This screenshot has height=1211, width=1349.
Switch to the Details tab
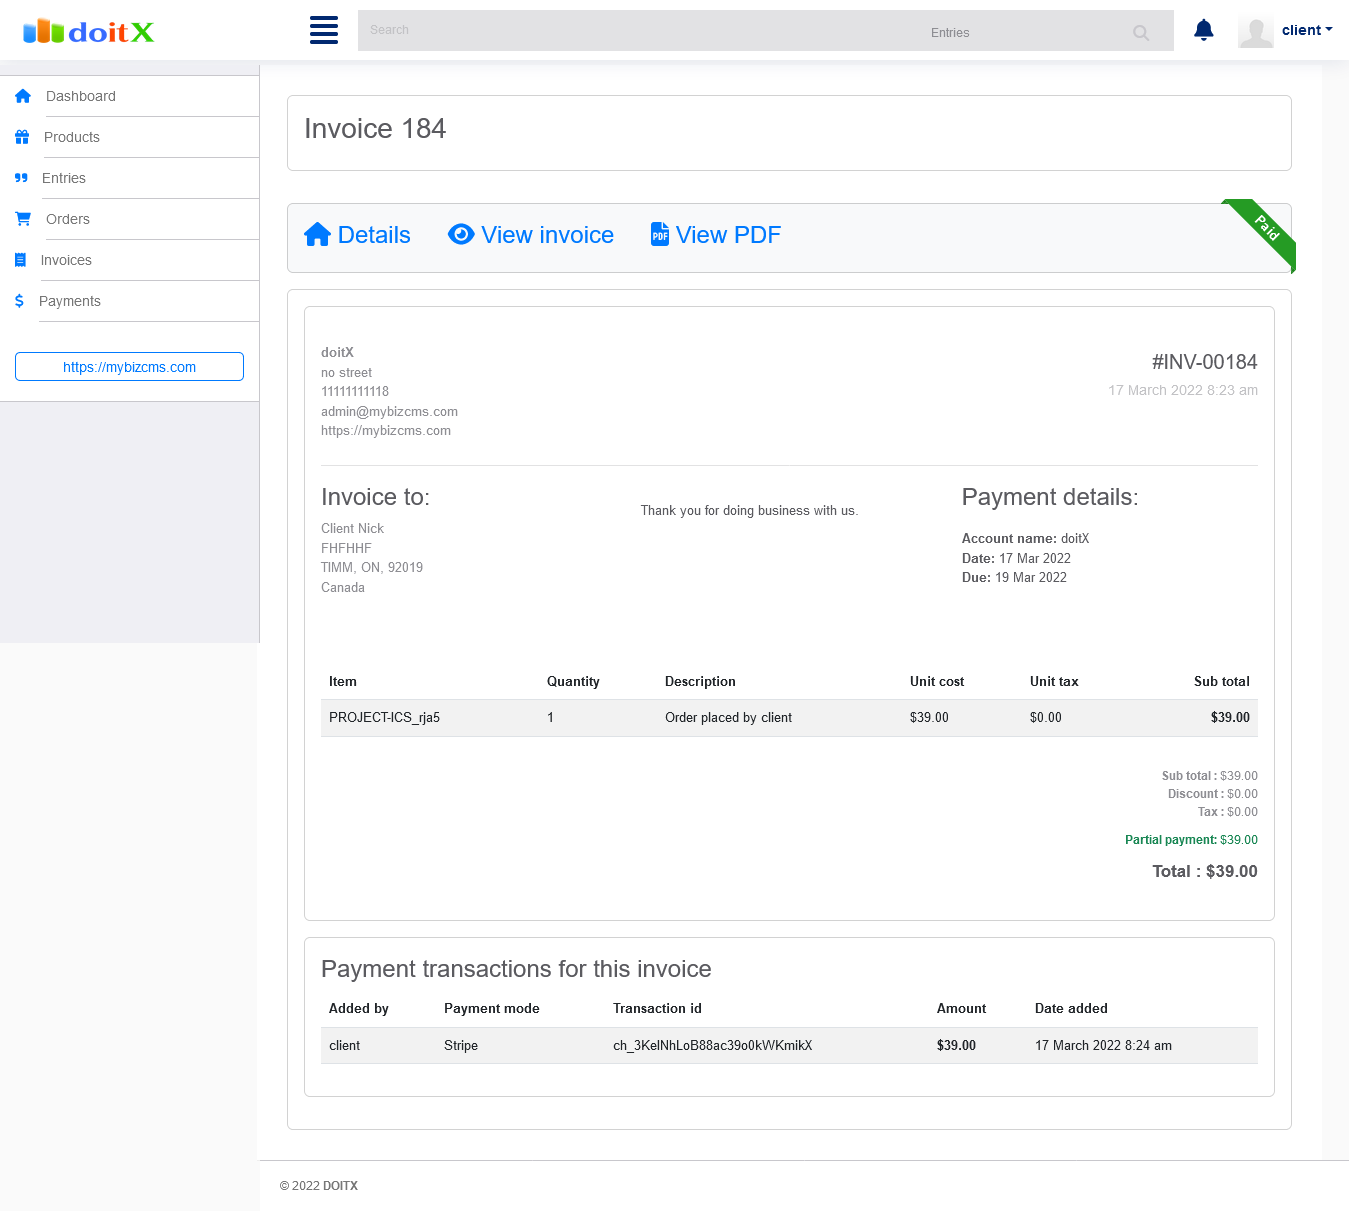[x=357, y=234]
